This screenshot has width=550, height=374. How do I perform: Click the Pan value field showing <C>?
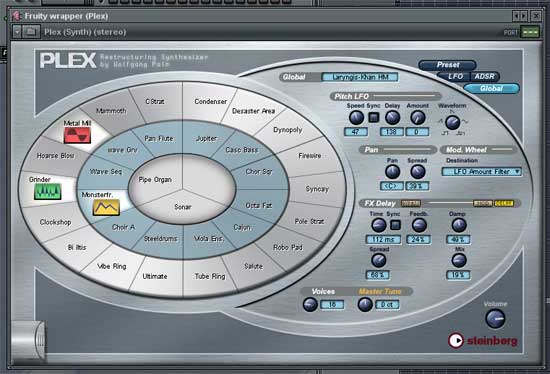[x=391, y=186]
